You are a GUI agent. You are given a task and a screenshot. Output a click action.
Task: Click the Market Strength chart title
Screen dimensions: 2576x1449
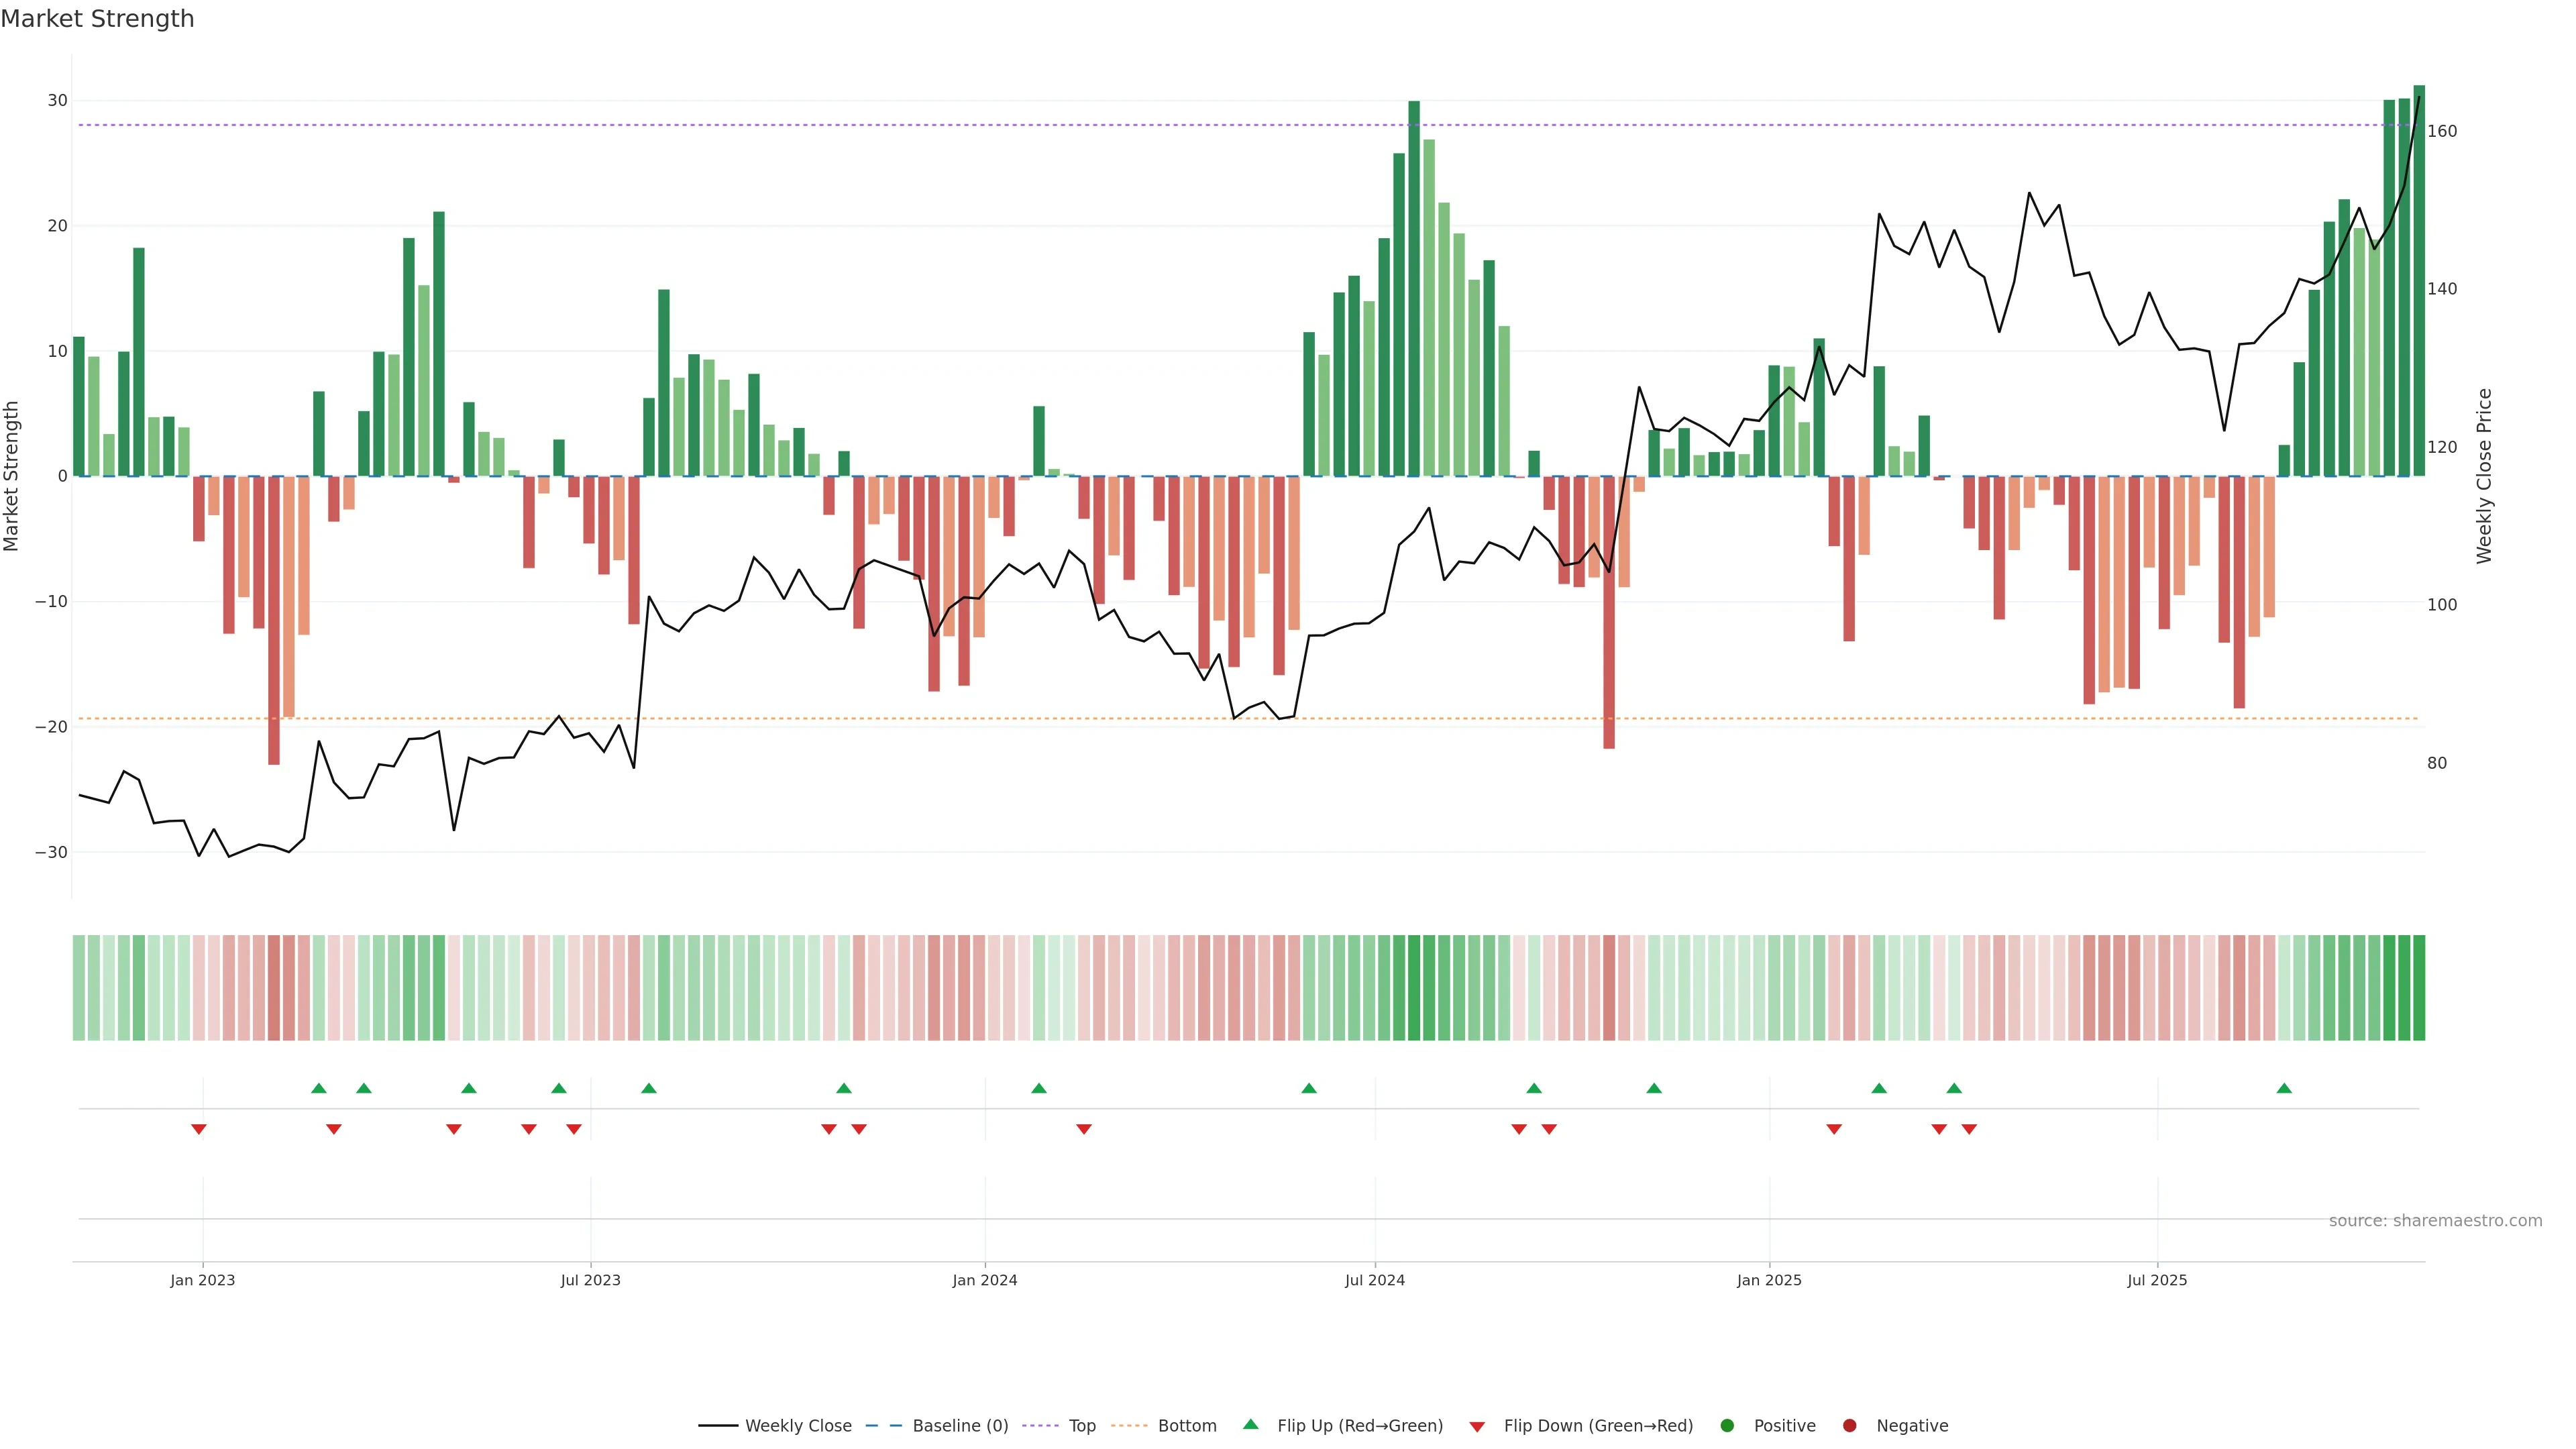click(97, 19)
